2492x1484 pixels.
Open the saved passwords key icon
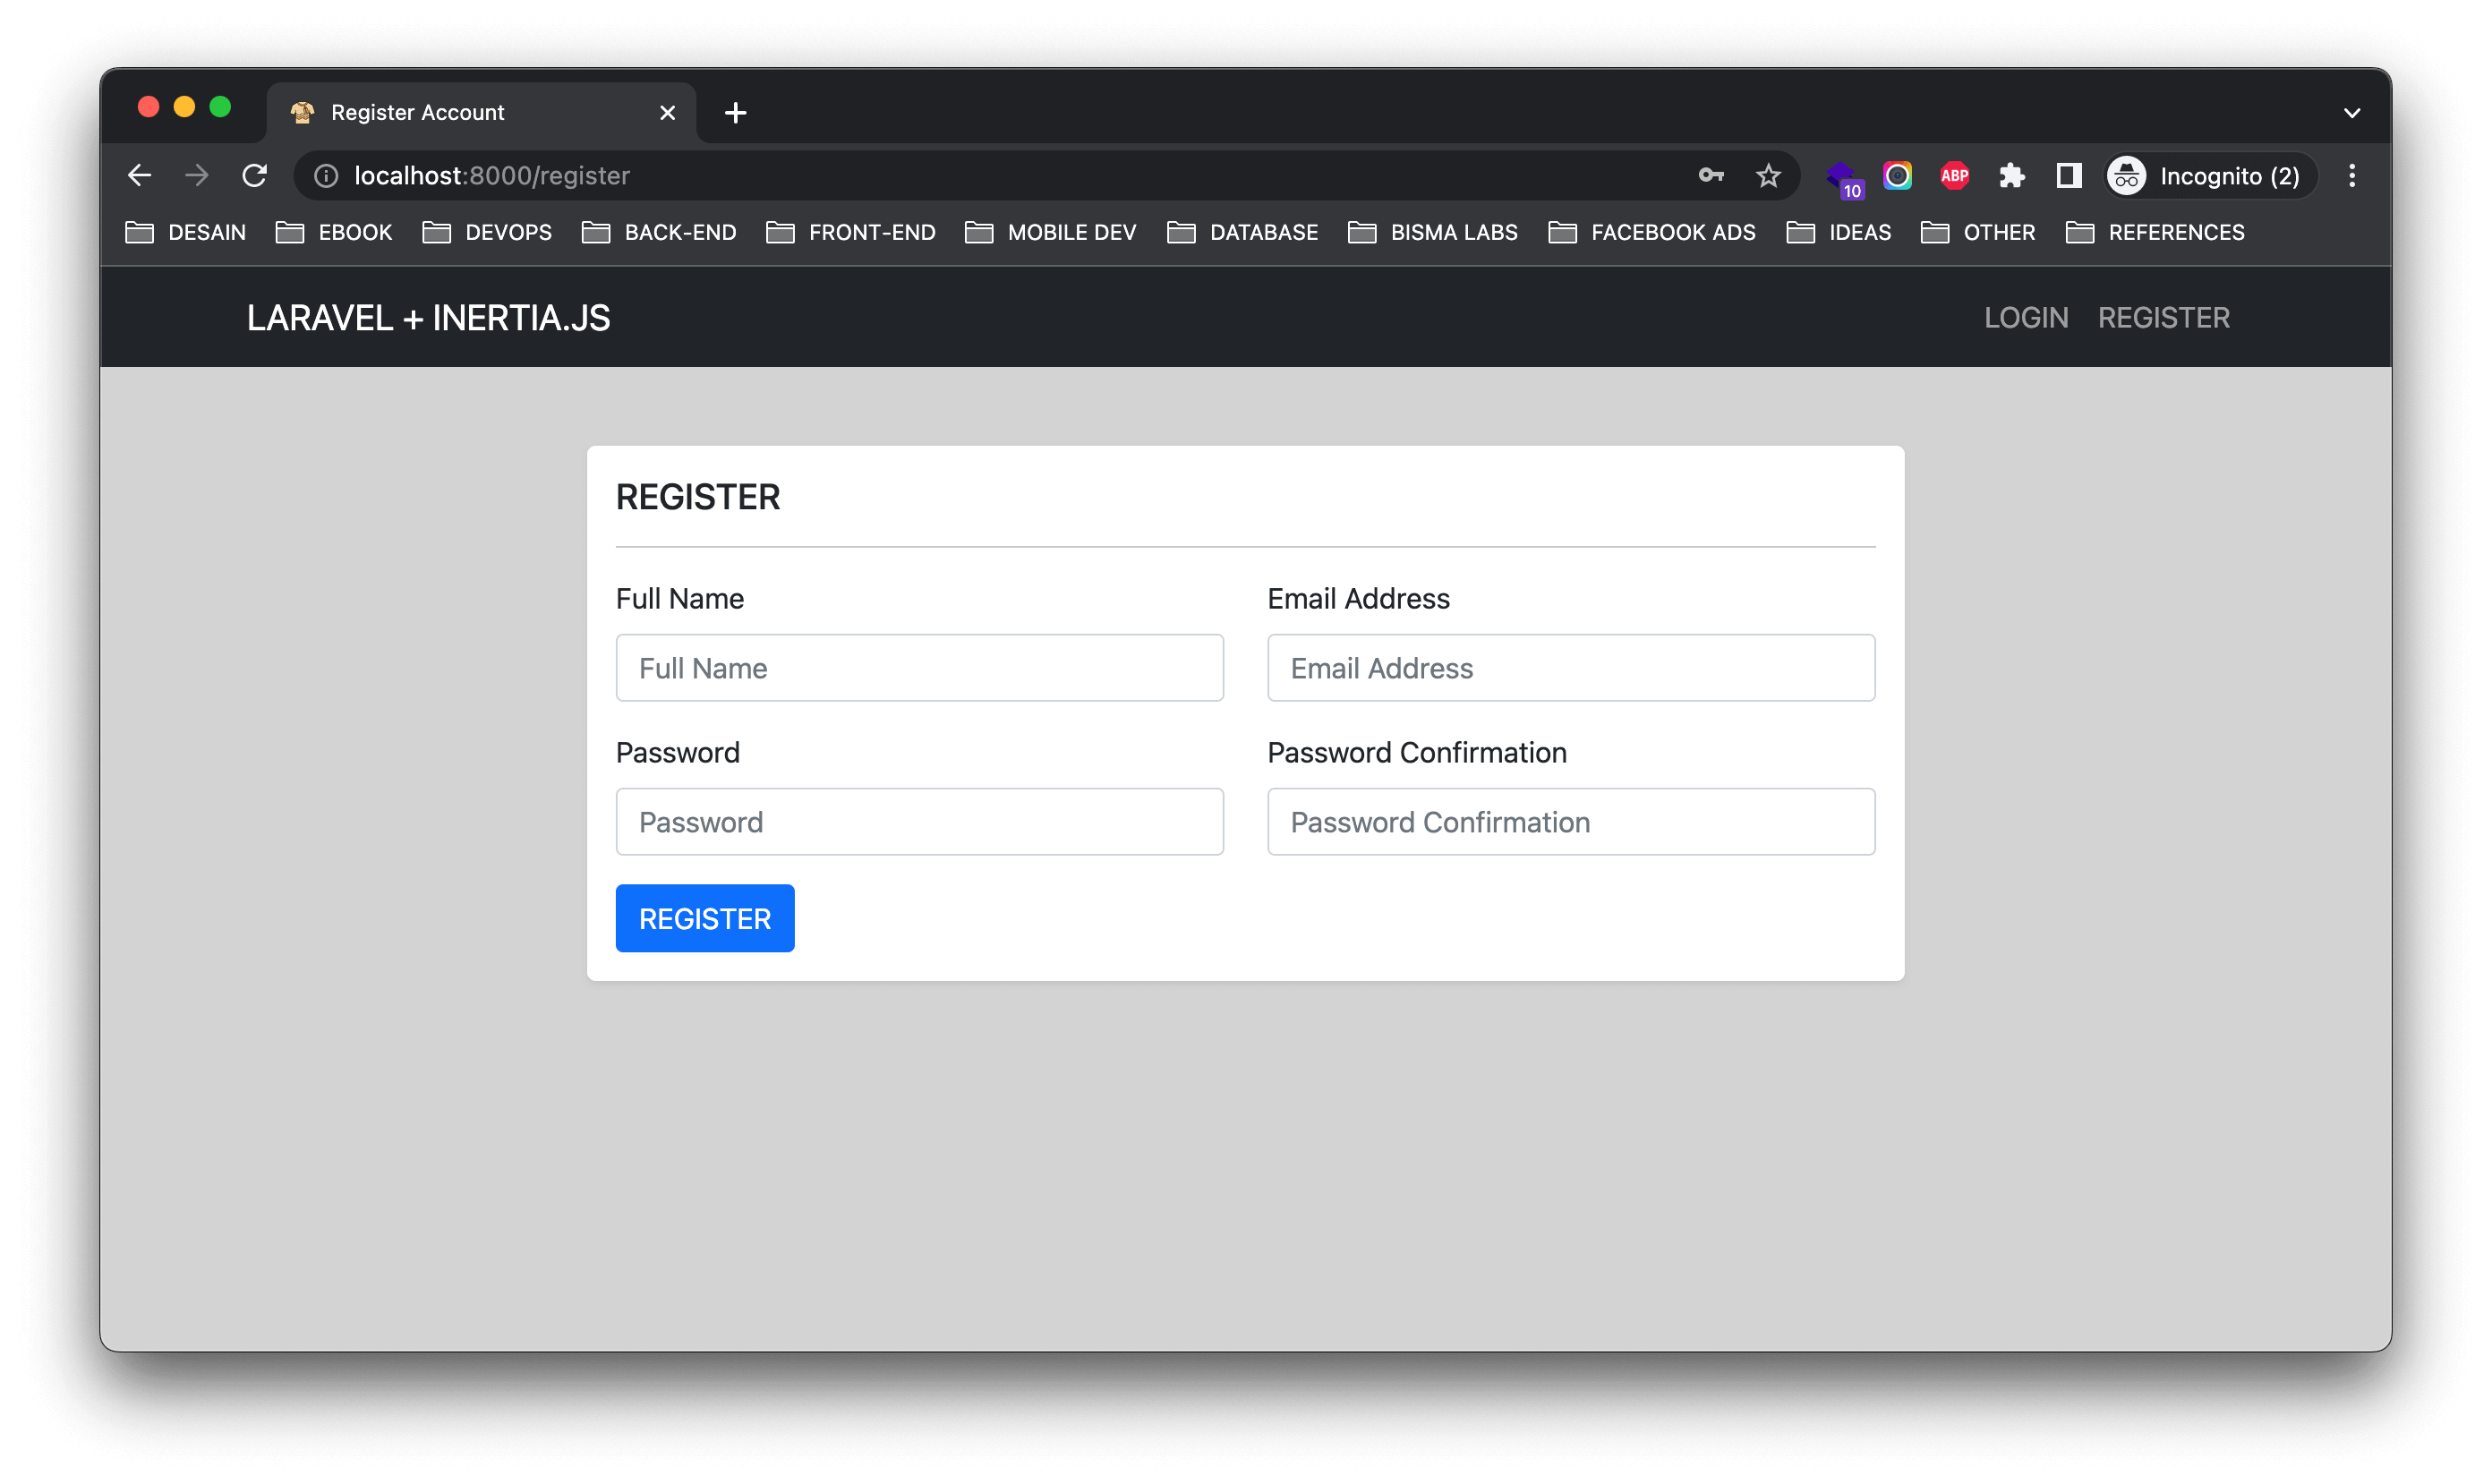pos(1711,176)
